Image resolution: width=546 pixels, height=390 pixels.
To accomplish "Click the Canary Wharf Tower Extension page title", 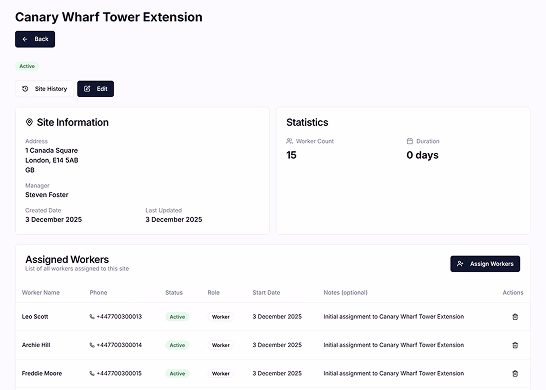I will coord(109,17).
